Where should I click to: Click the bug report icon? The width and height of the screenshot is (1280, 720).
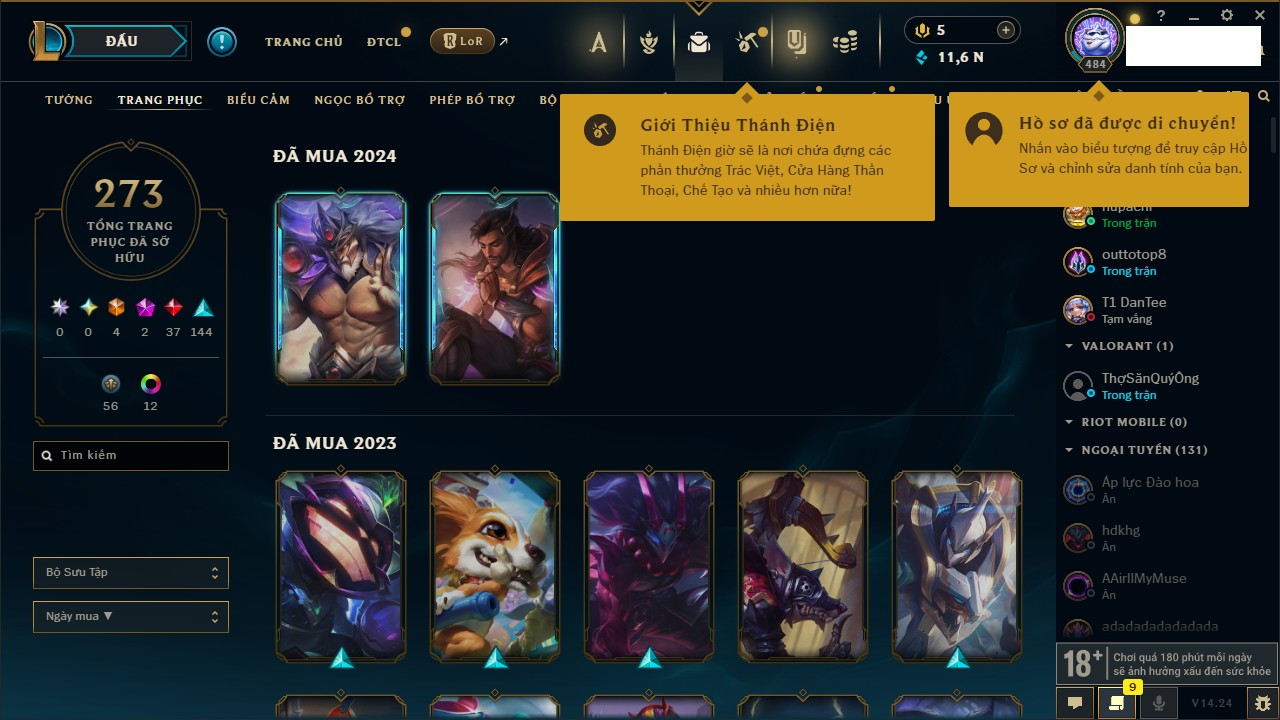[x=1263, y=703]
